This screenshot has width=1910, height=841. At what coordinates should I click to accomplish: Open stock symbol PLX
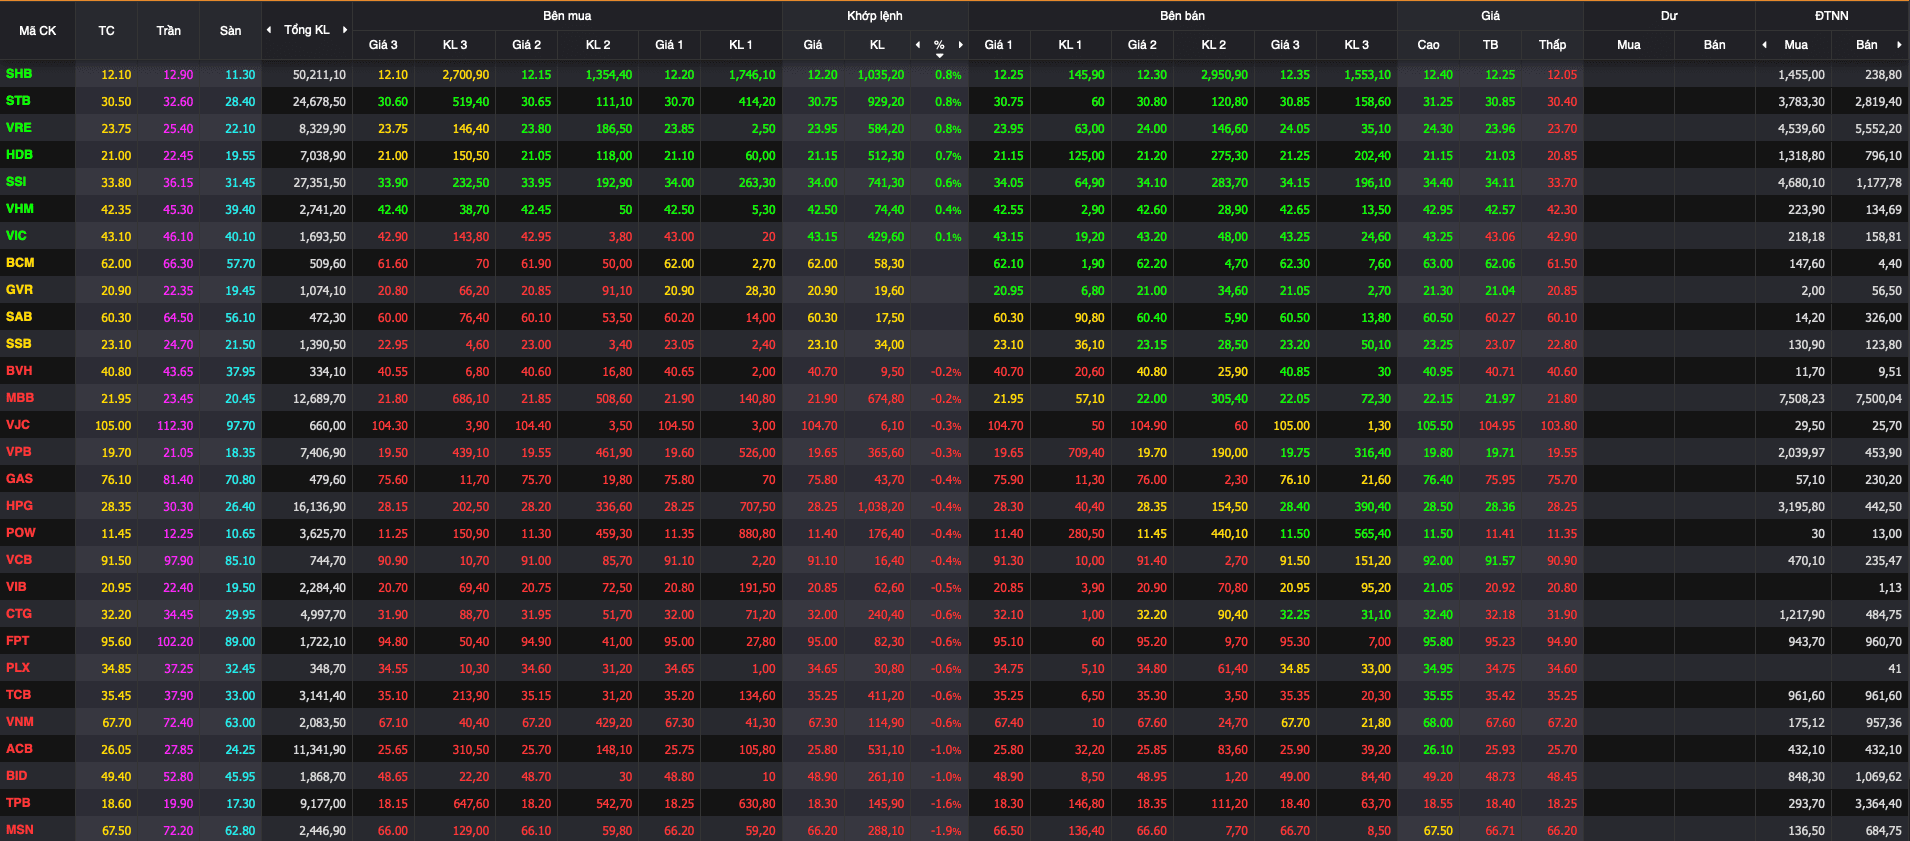coord(18,668)
